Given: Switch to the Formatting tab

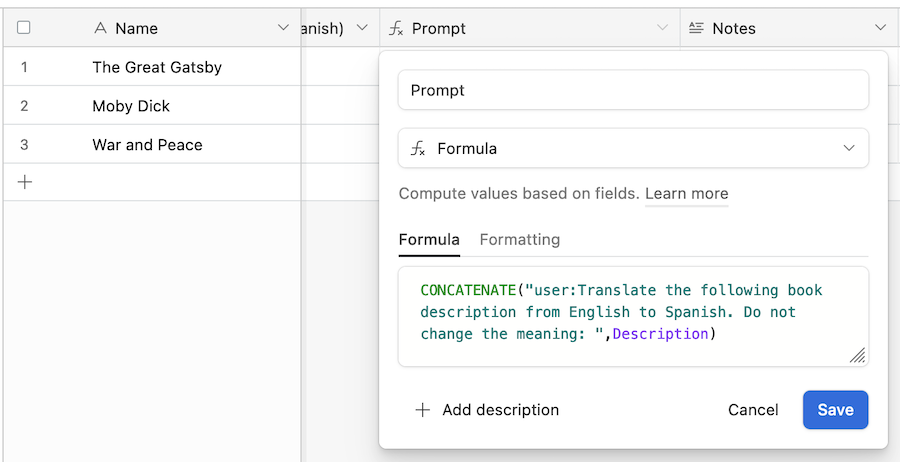Looking at the screenshot, I should click(x=519, y=239).
